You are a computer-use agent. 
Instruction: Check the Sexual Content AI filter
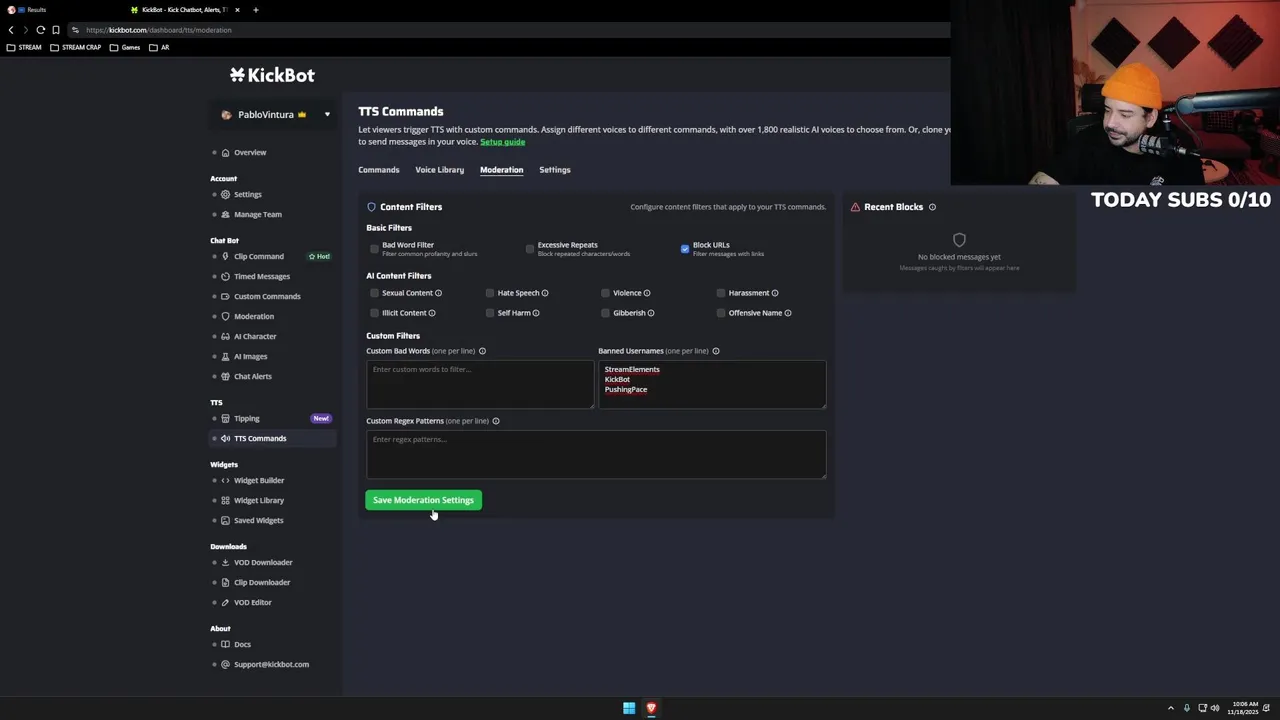(374, 293)
